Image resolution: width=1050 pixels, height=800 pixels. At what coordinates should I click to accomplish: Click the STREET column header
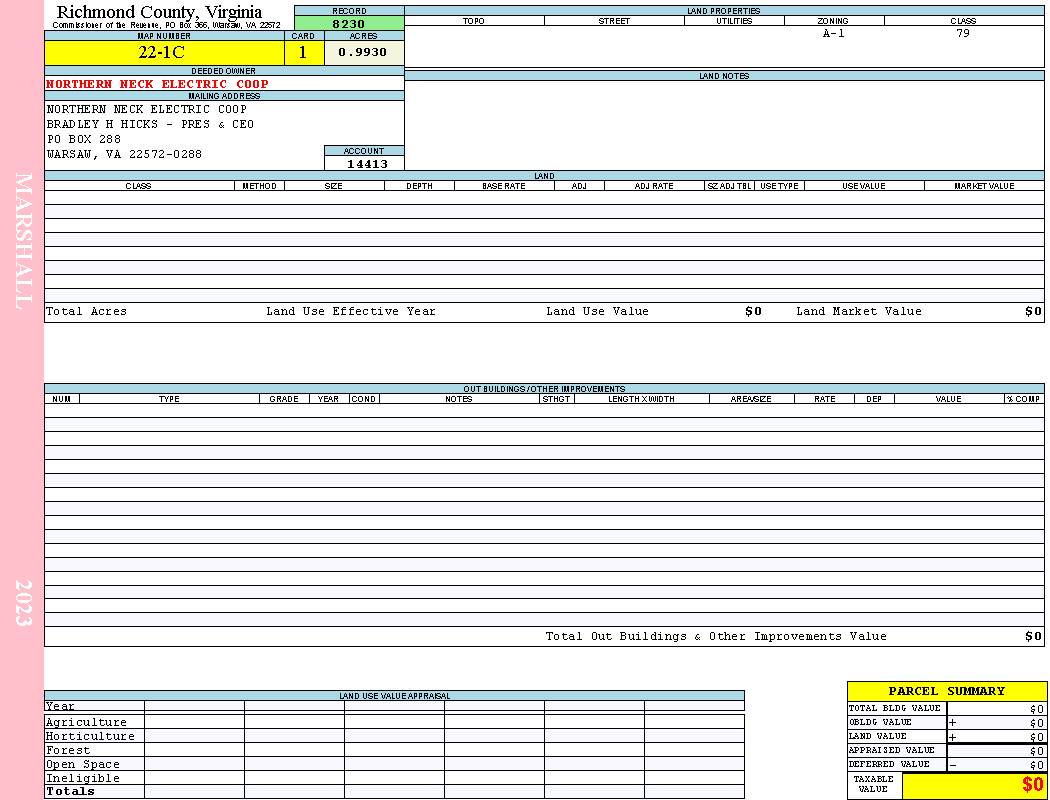pos(614,21)
